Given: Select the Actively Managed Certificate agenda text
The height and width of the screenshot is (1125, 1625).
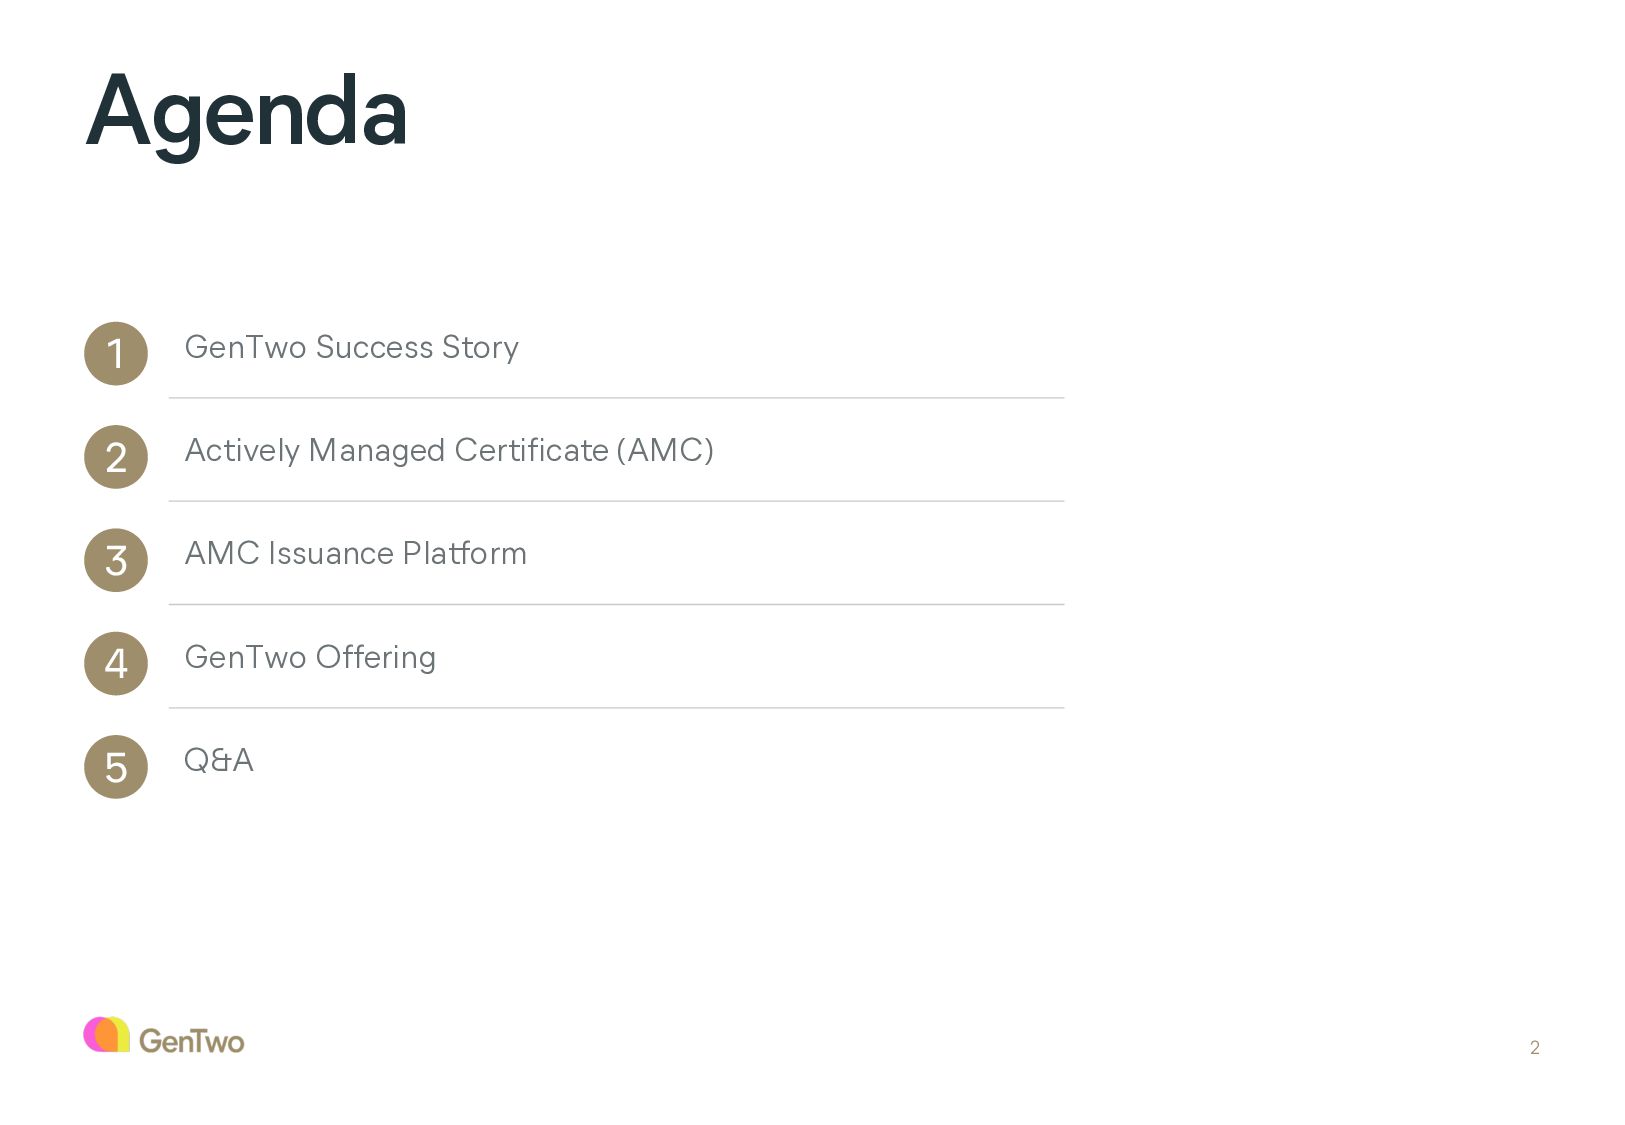Looking at the screenshot, I should [396, 450].
